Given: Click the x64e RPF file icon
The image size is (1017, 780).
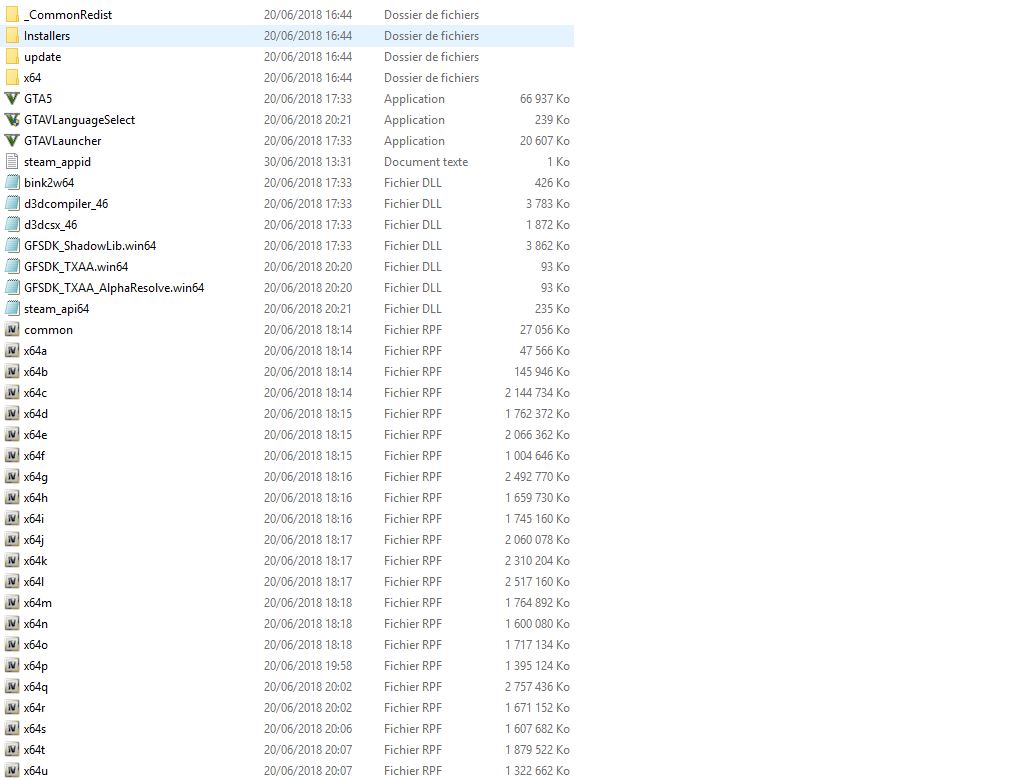Looking at the screenshot, I should 12,435.
